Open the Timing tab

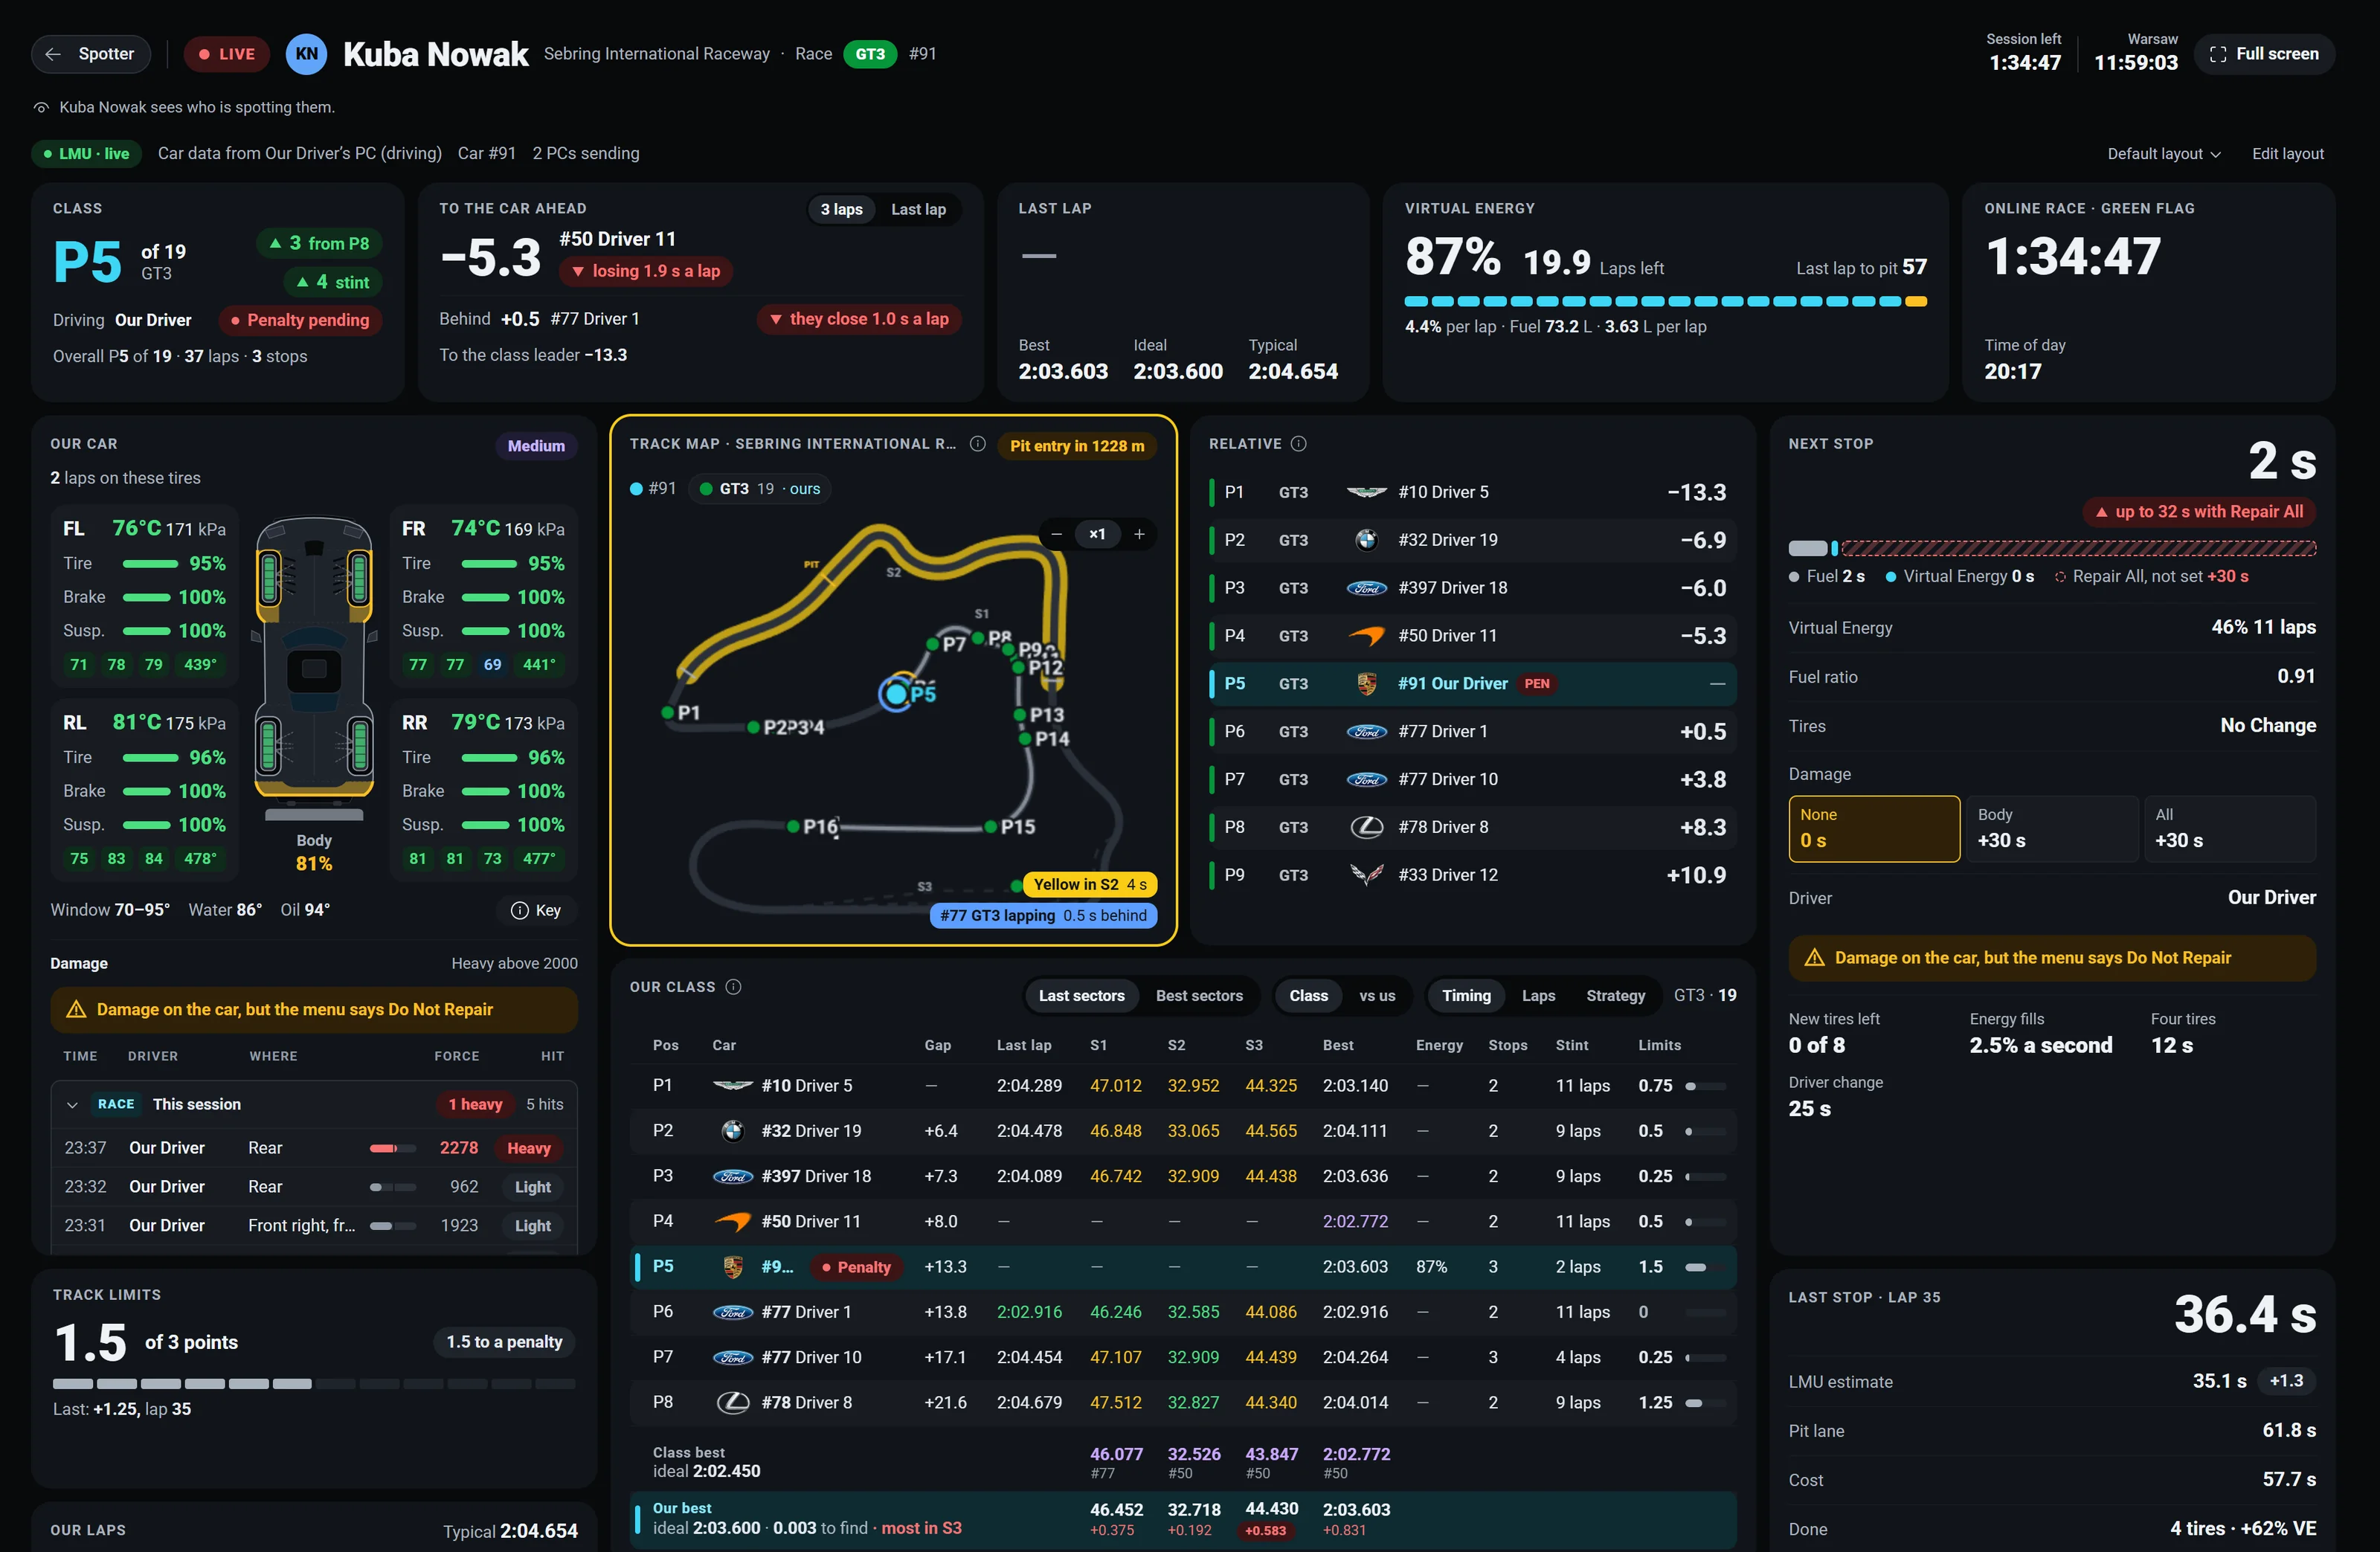(x=1466, y=996)
